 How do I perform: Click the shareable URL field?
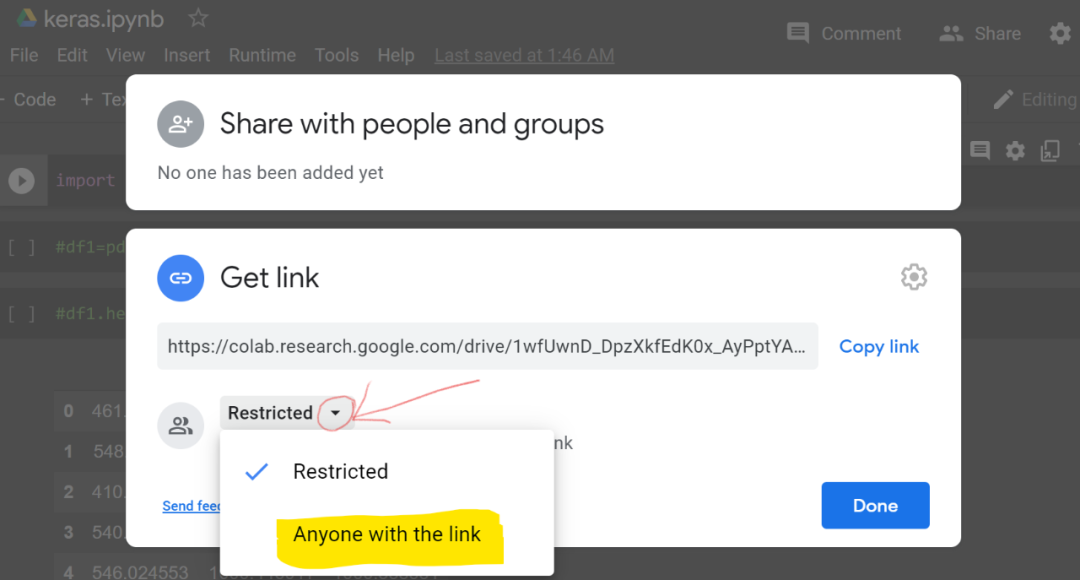coord(488,346)
